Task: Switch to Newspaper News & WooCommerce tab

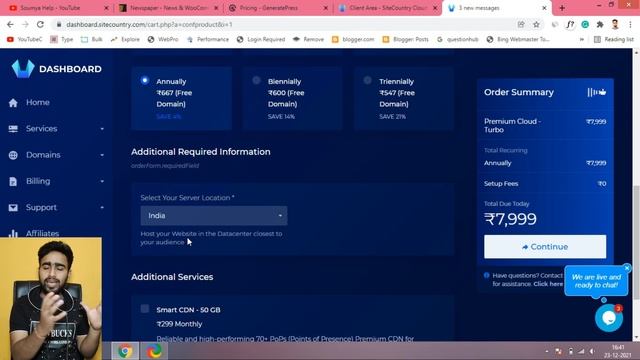Action: pos(169,8)
